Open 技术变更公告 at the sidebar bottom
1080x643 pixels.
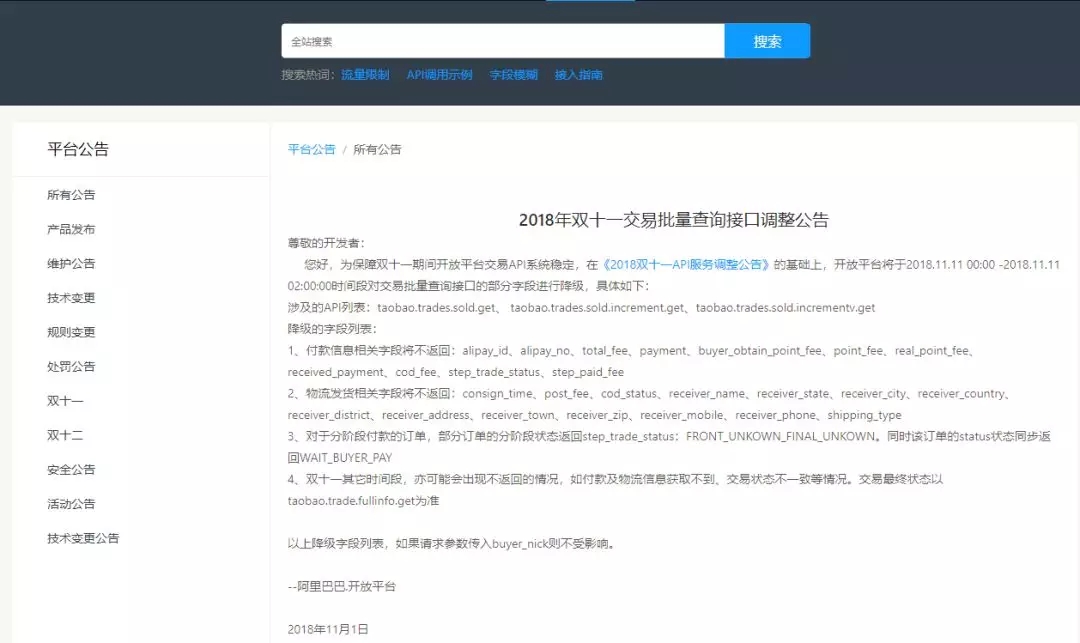(83, 538)
